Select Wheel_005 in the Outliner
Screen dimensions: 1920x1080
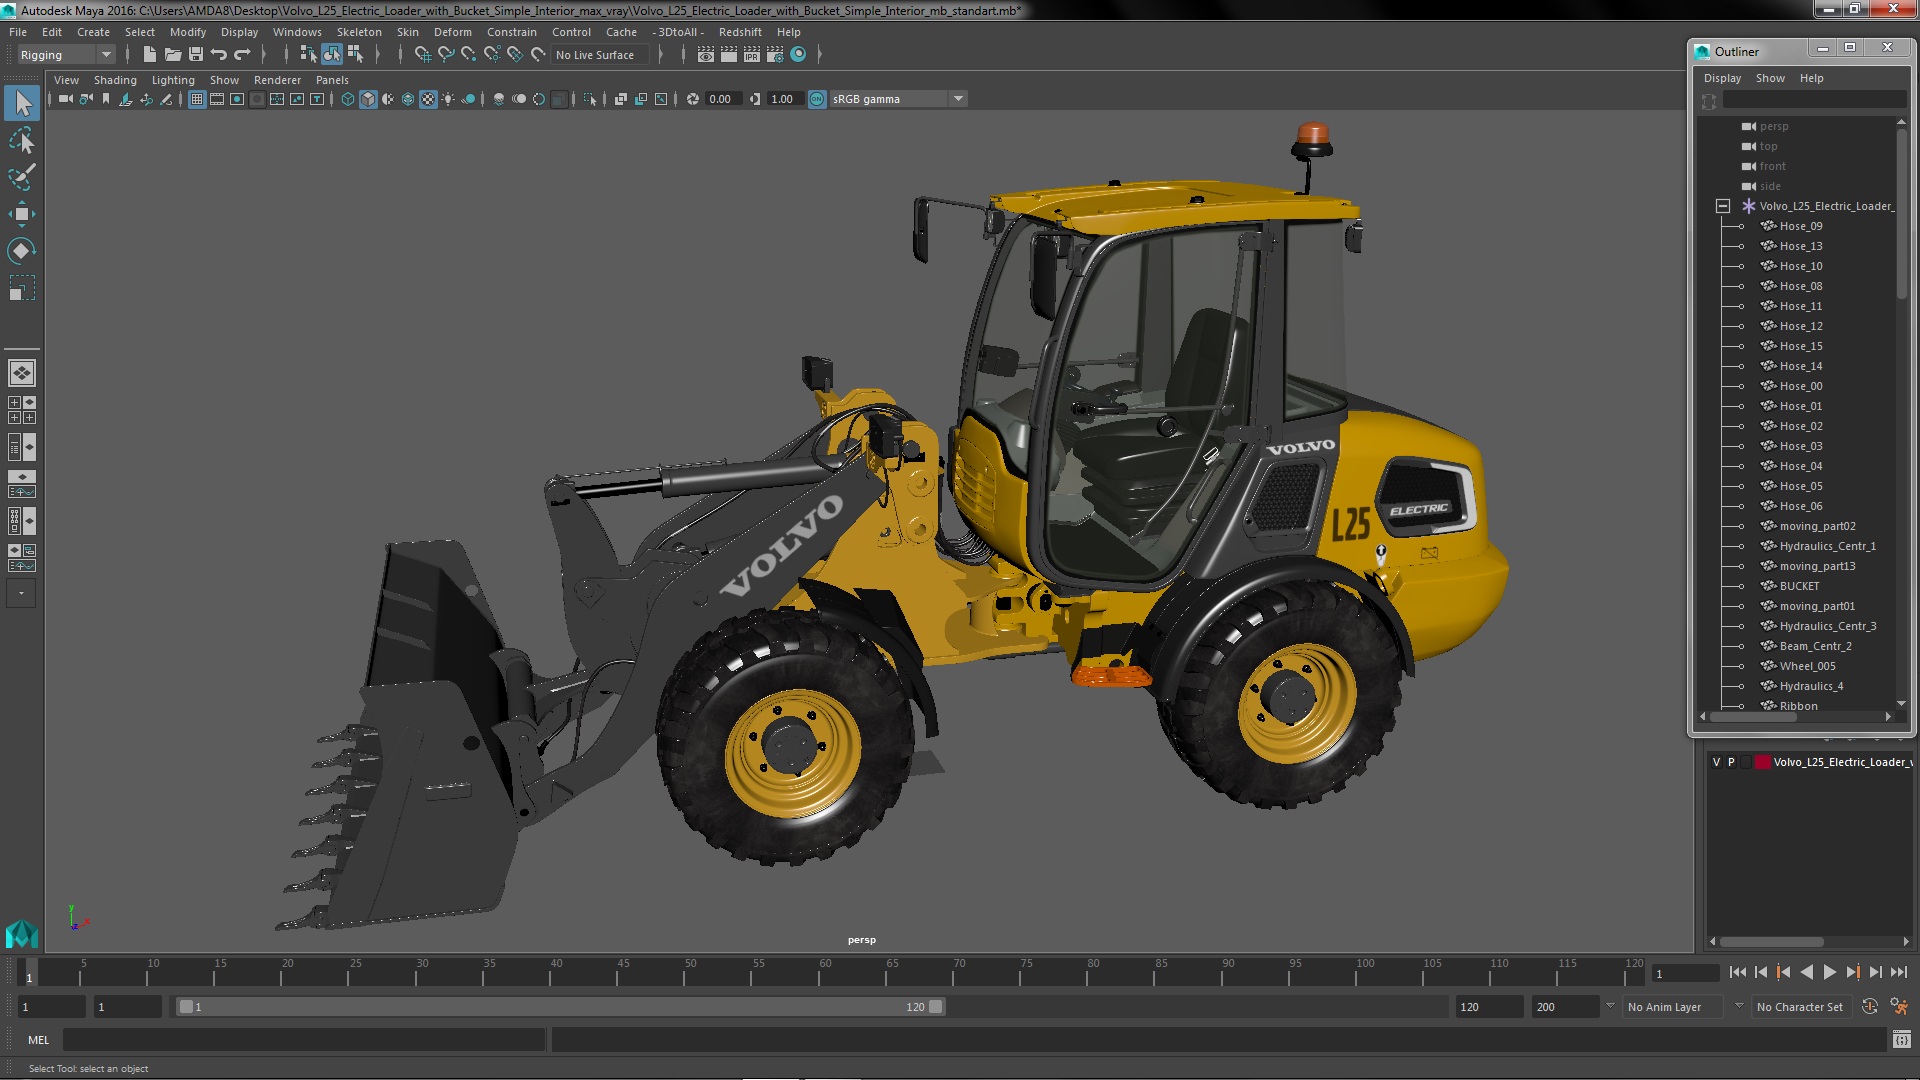[1807, 666]
